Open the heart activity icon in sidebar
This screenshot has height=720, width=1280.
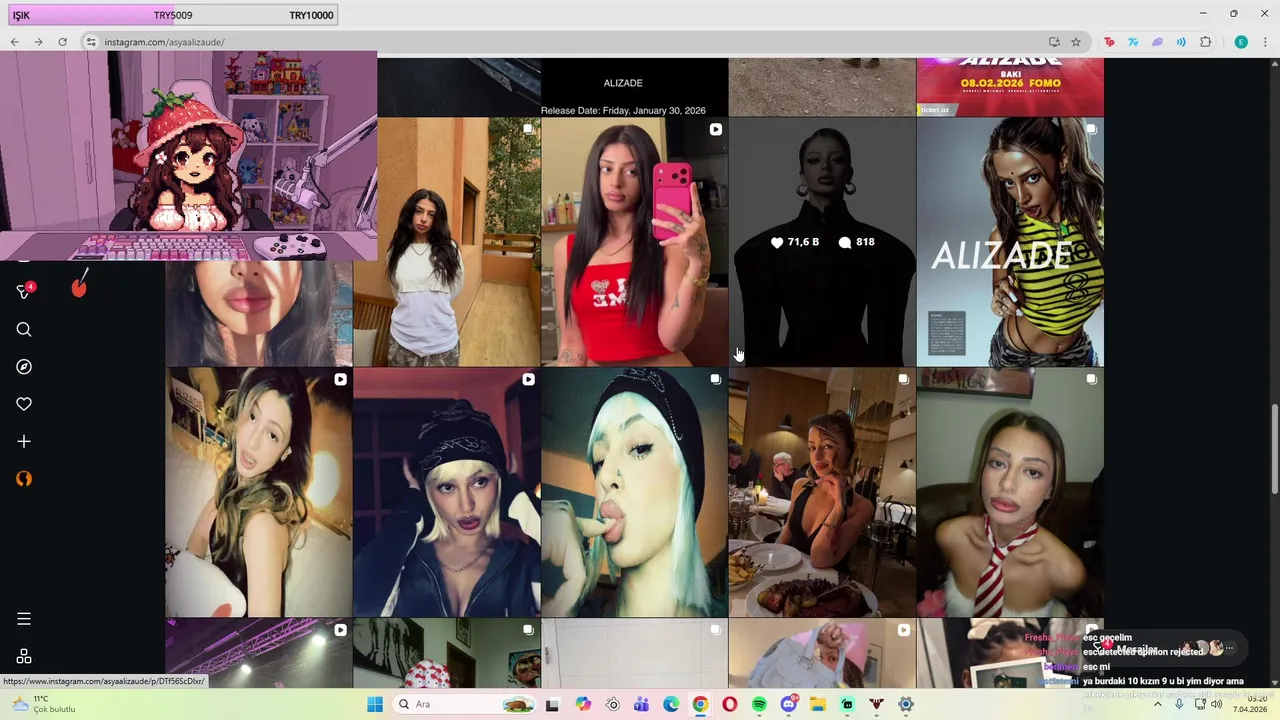pyautogui.click(x=24, y=404)
